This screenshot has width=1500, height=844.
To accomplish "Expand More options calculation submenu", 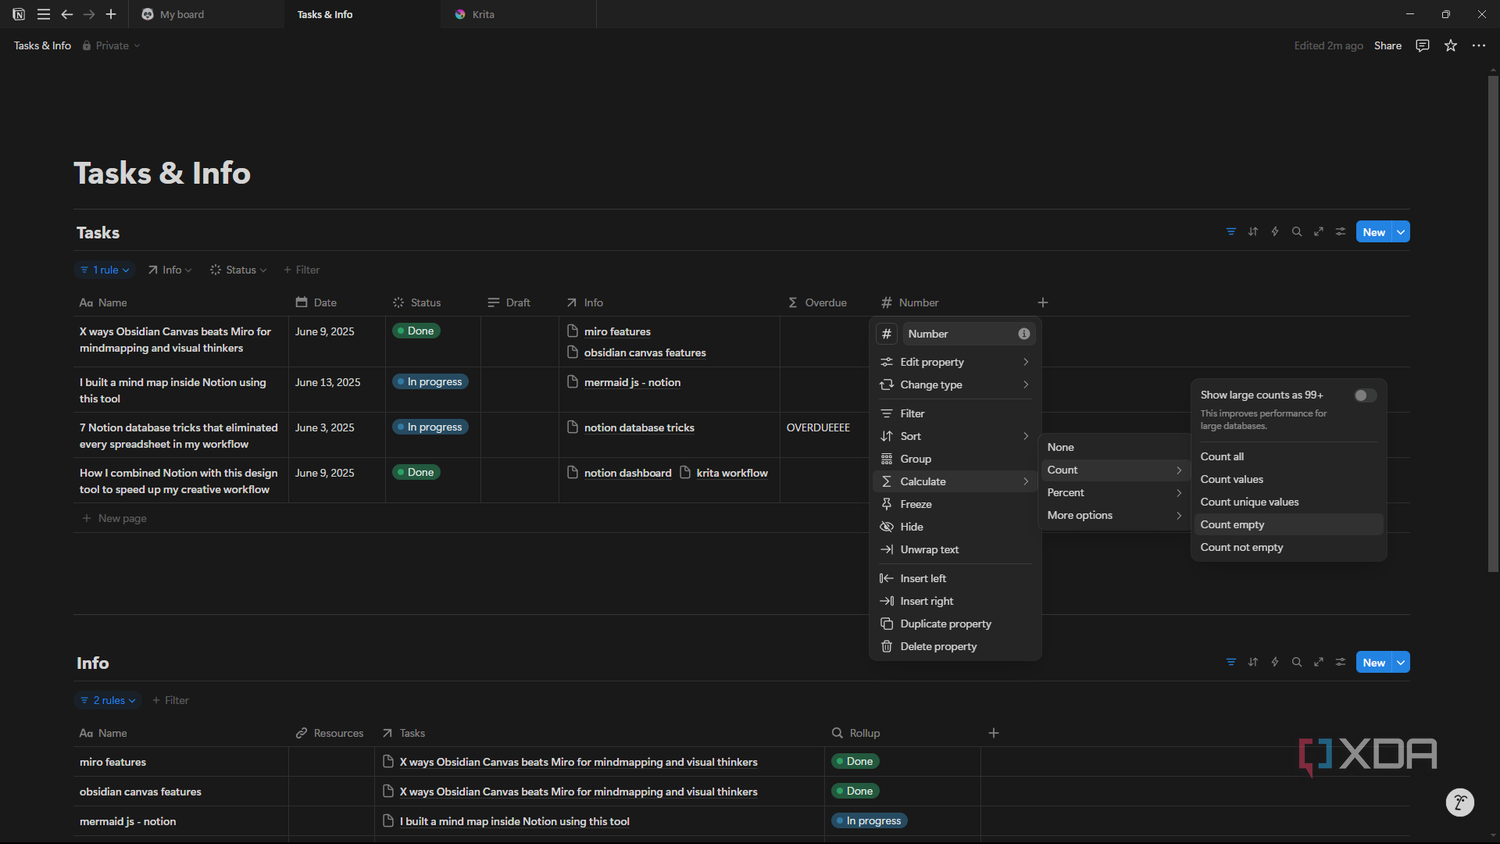I will 1114,516.
